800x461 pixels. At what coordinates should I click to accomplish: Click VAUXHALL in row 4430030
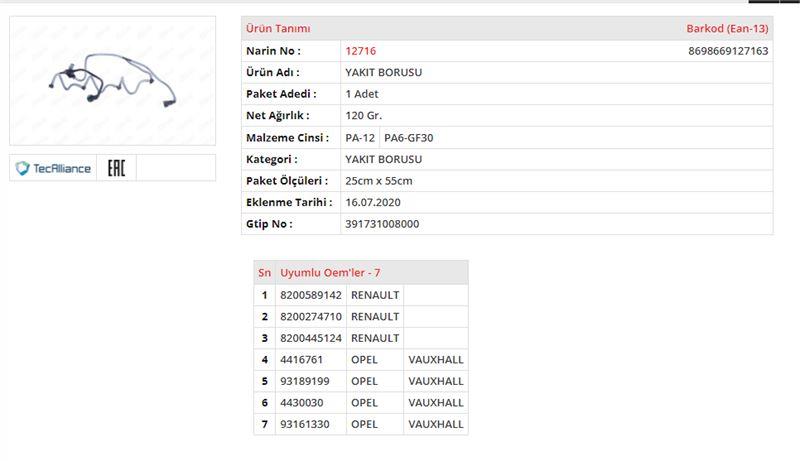point(436,402)
